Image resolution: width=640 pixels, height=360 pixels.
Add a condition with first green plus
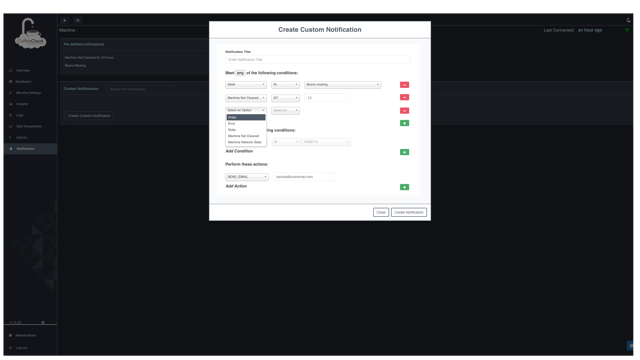pos(404,123)
